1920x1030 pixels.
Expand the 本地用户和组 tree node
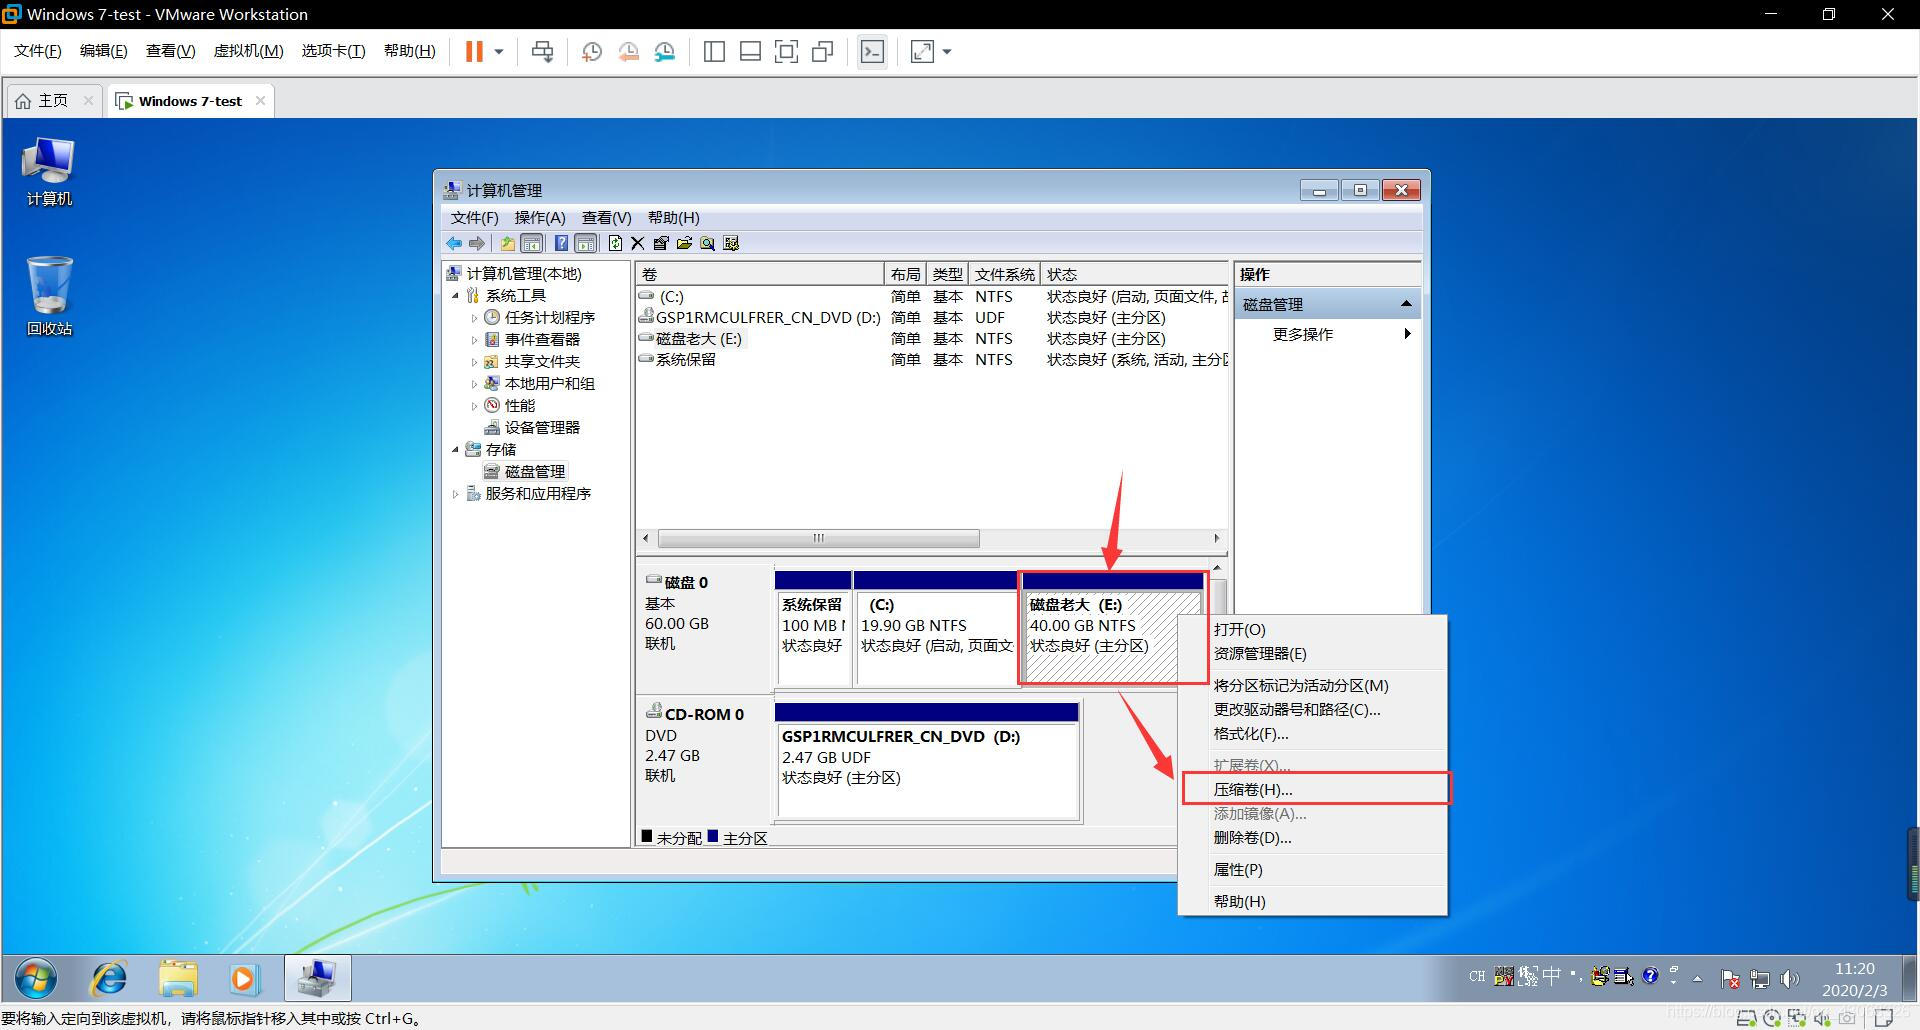[x=474, y=384]
